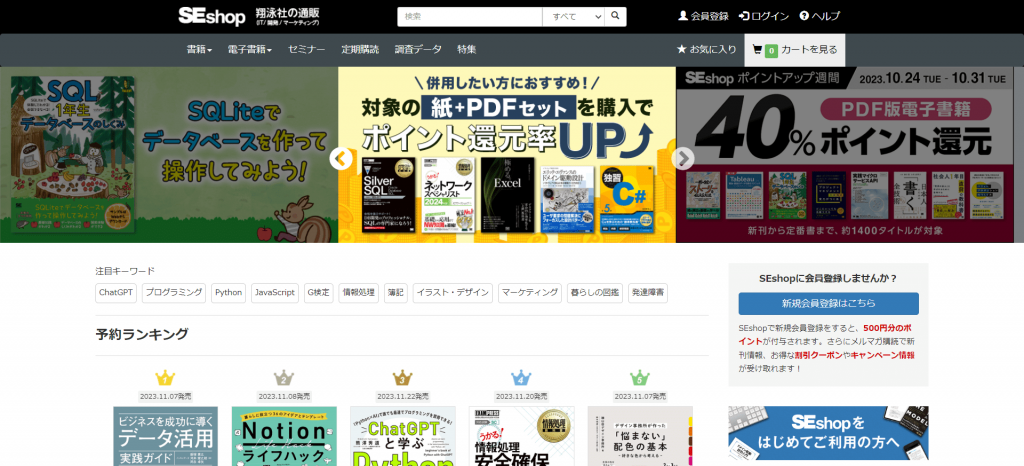Image resolution: width=1024 pixels, height=466 pixels.
Task: Expand the 書籍 menu dropdown
Action: [199, 50]
